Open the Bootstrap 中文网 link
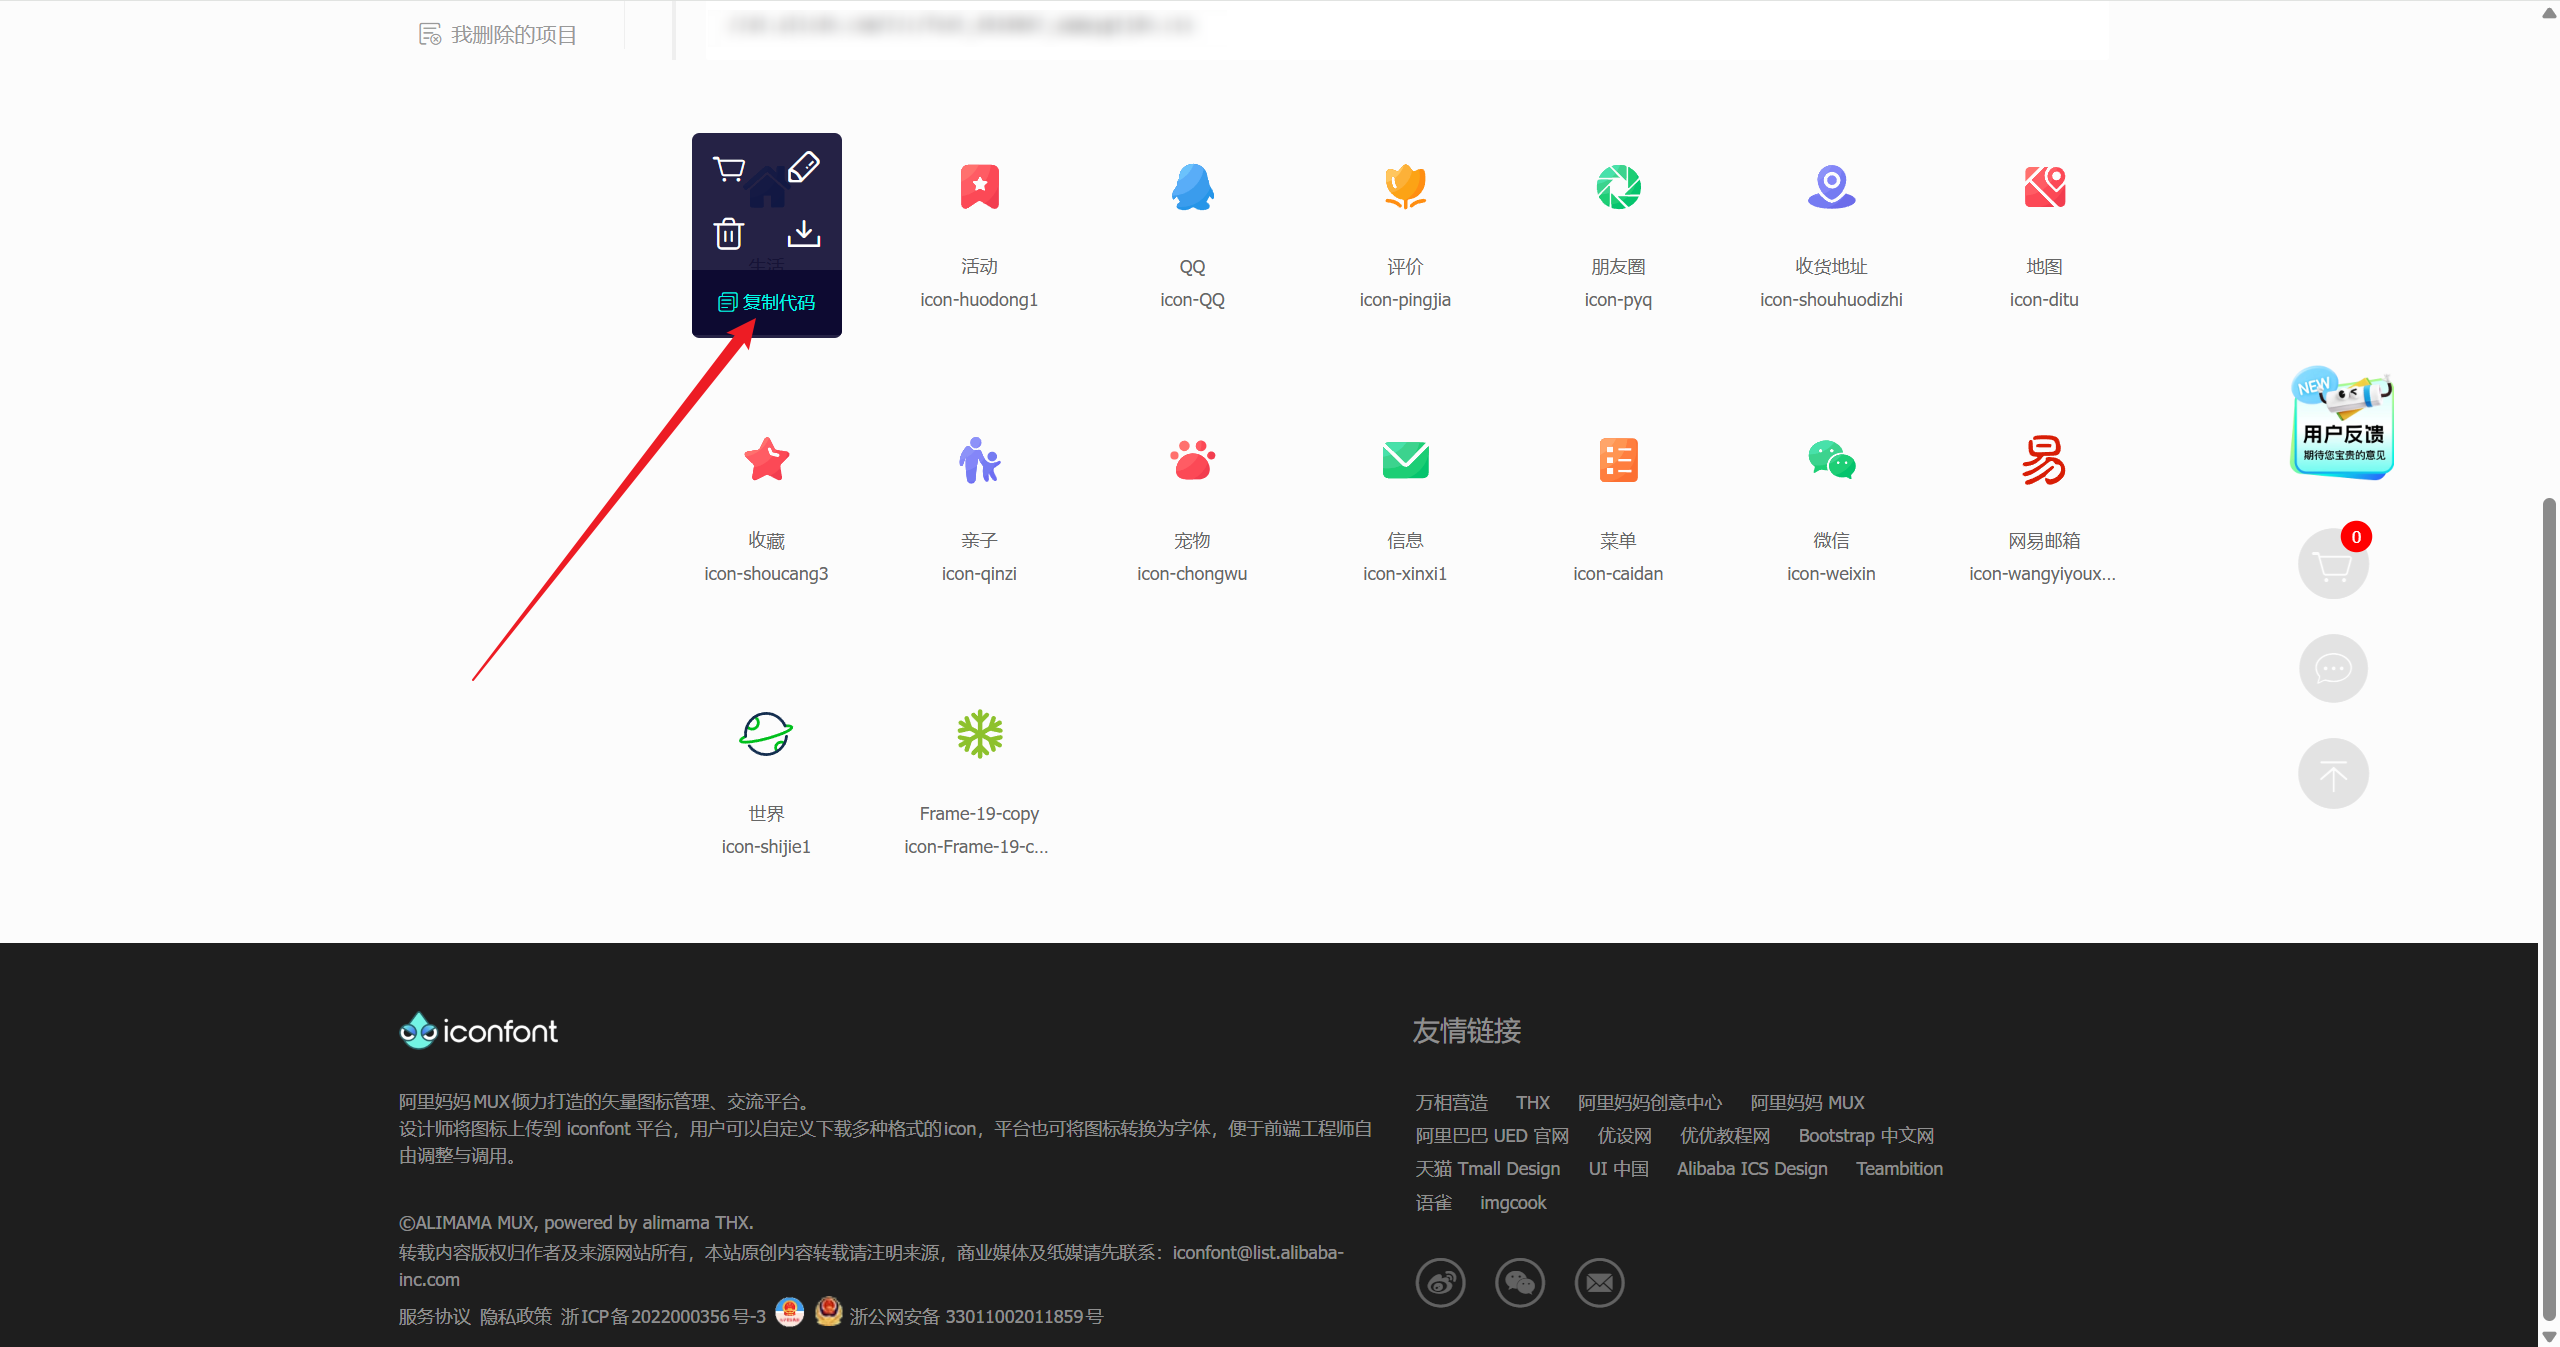Viewport: 2560px width, 1347px height. point(1866,1136)
